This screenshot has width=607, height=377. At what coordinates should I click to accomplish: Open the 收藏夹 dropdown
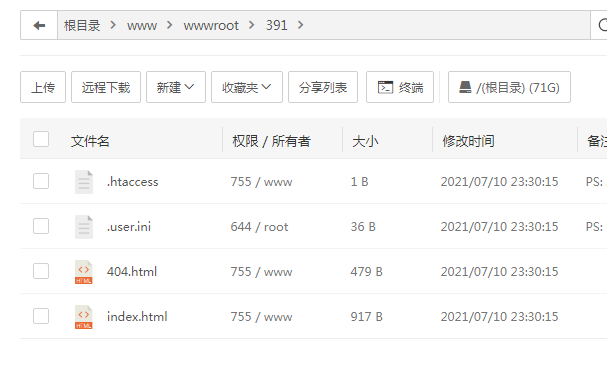coord(247,87)
